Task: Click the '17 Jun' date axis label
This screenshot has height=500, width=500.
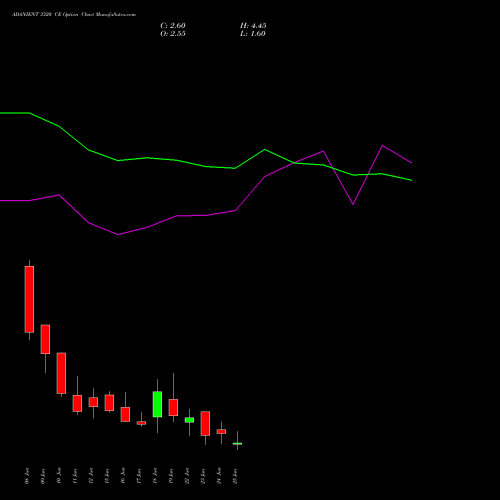Action: tap(139, 476)
